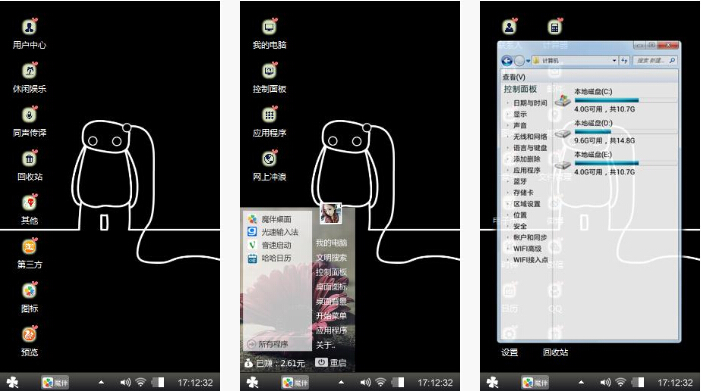The width and height of the screenshot is (701, 391).
Task: Launch the 网上冲浪 browser desktop icon
Action: [270, 158]
